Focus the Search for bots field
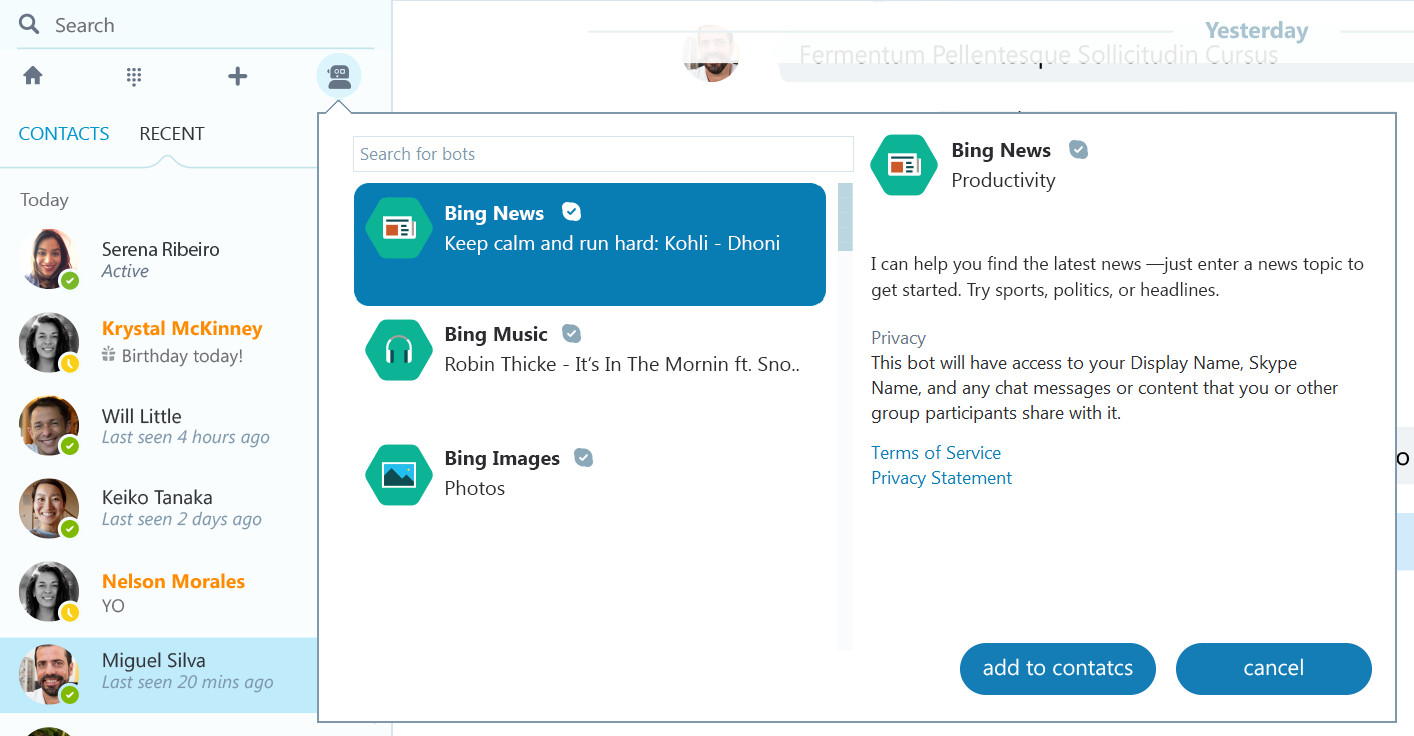 603,154
